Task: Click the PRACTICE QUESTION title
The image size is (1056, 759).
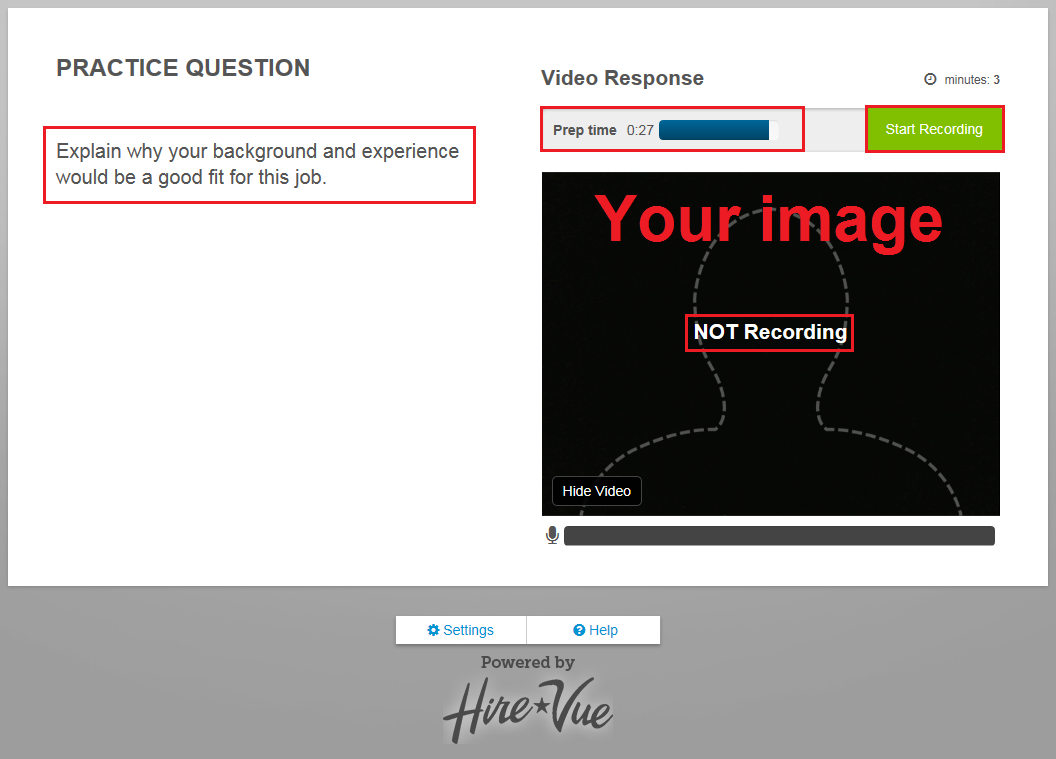Action: tap(183, 68)
